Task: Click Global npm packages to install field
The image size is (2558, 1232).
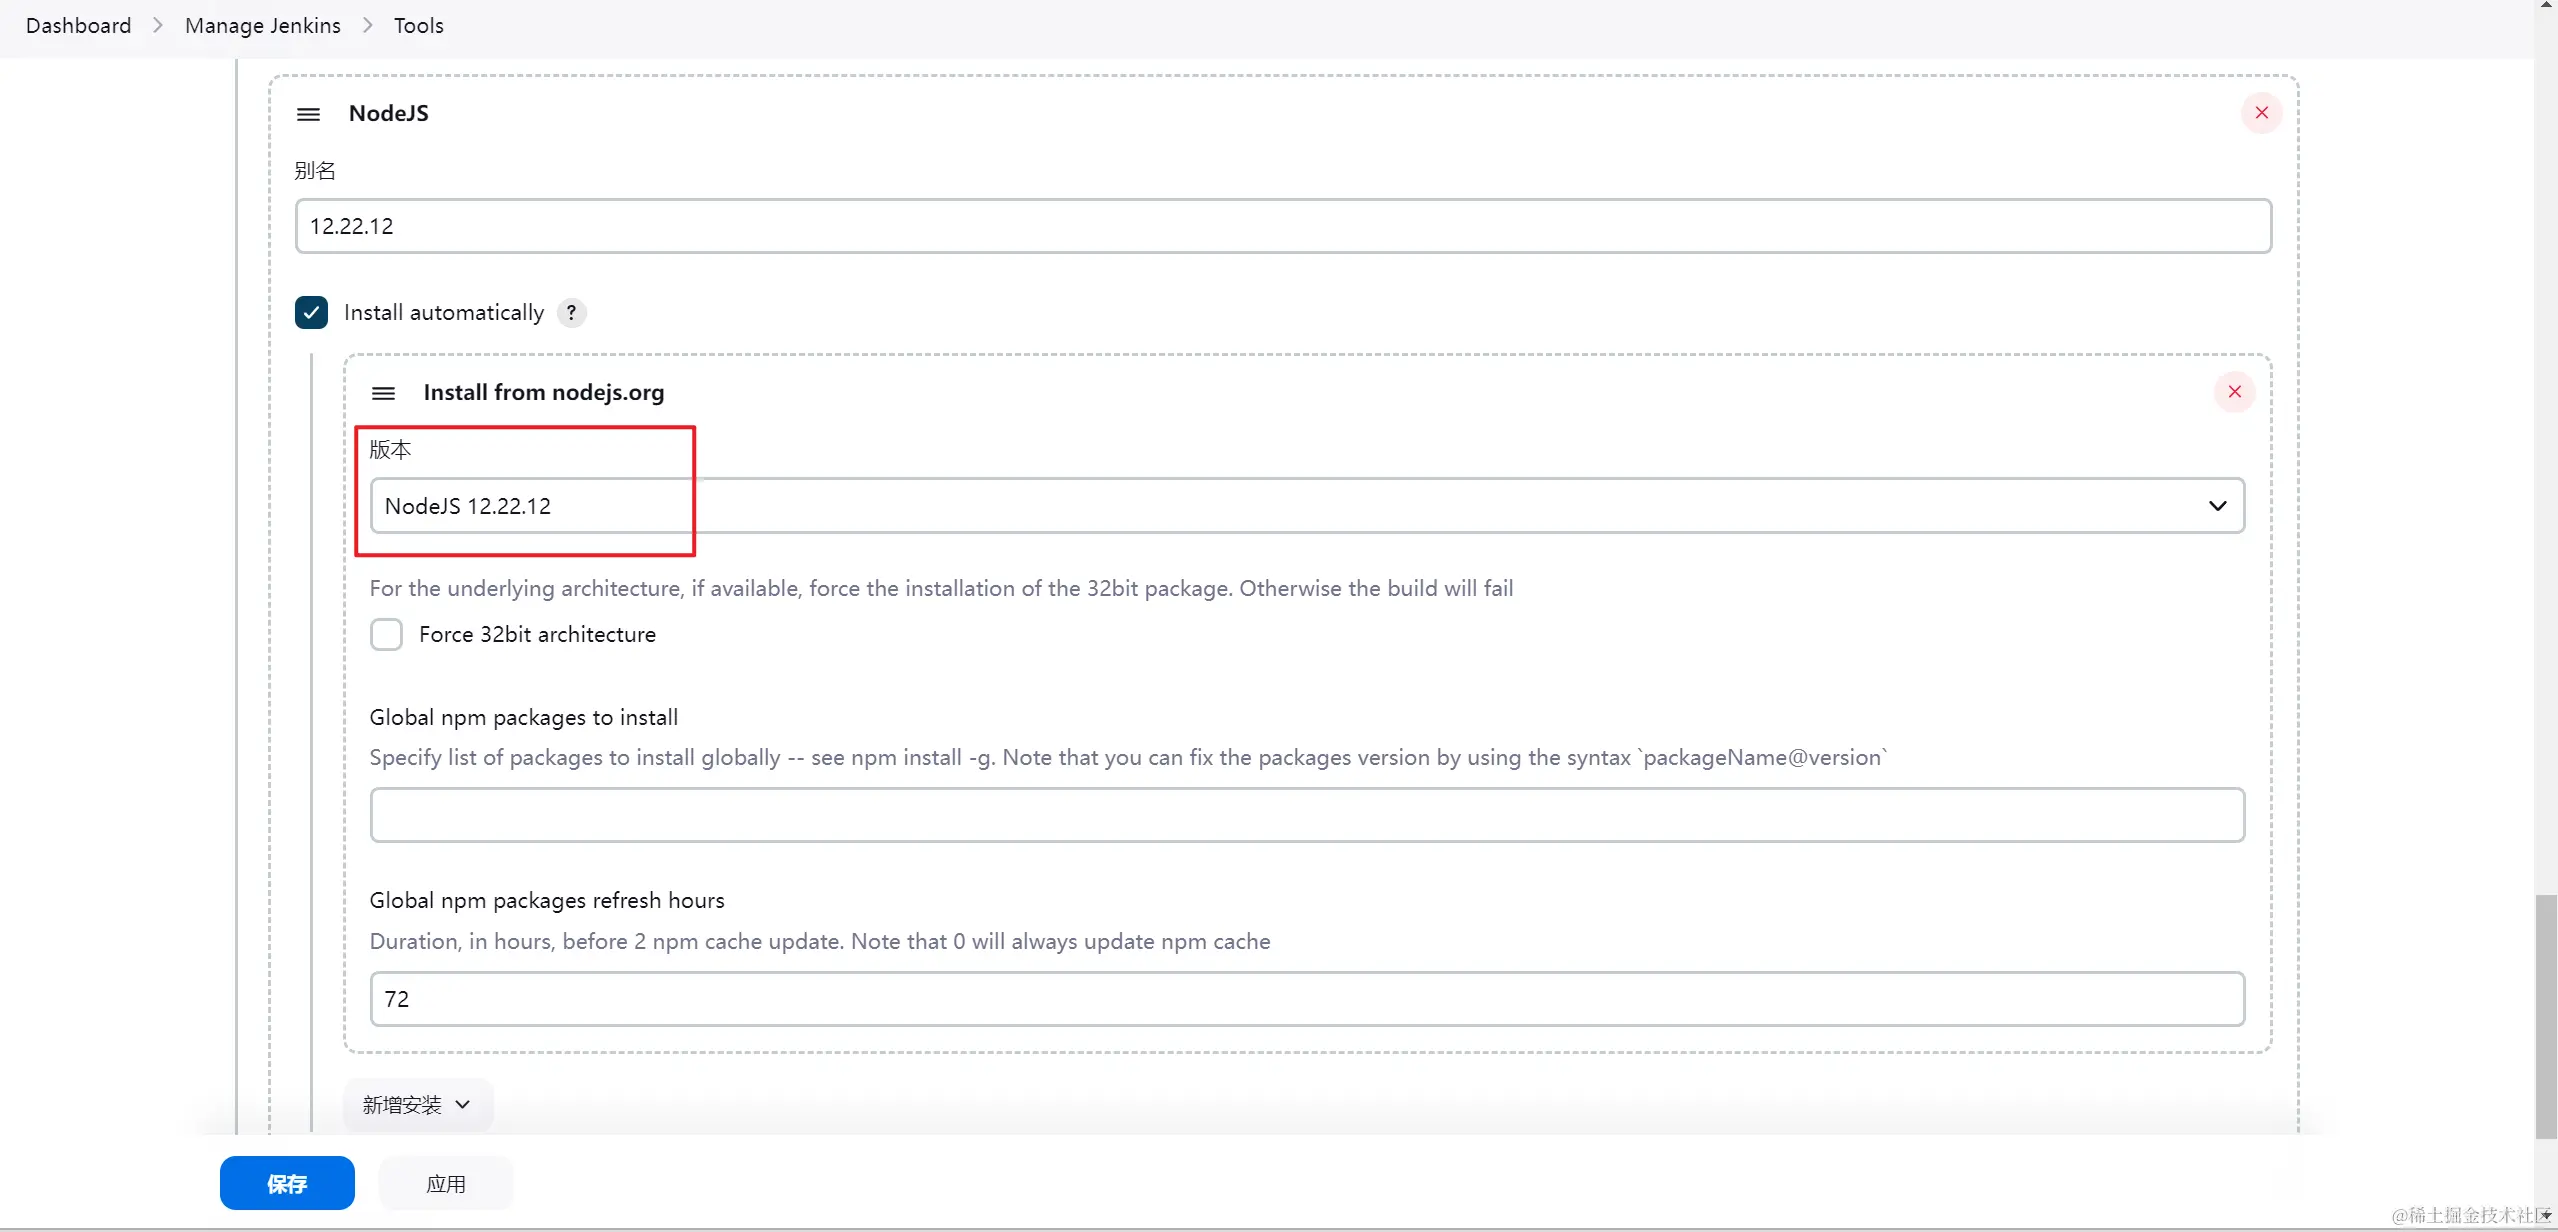Action: (x=1306, y=815)
